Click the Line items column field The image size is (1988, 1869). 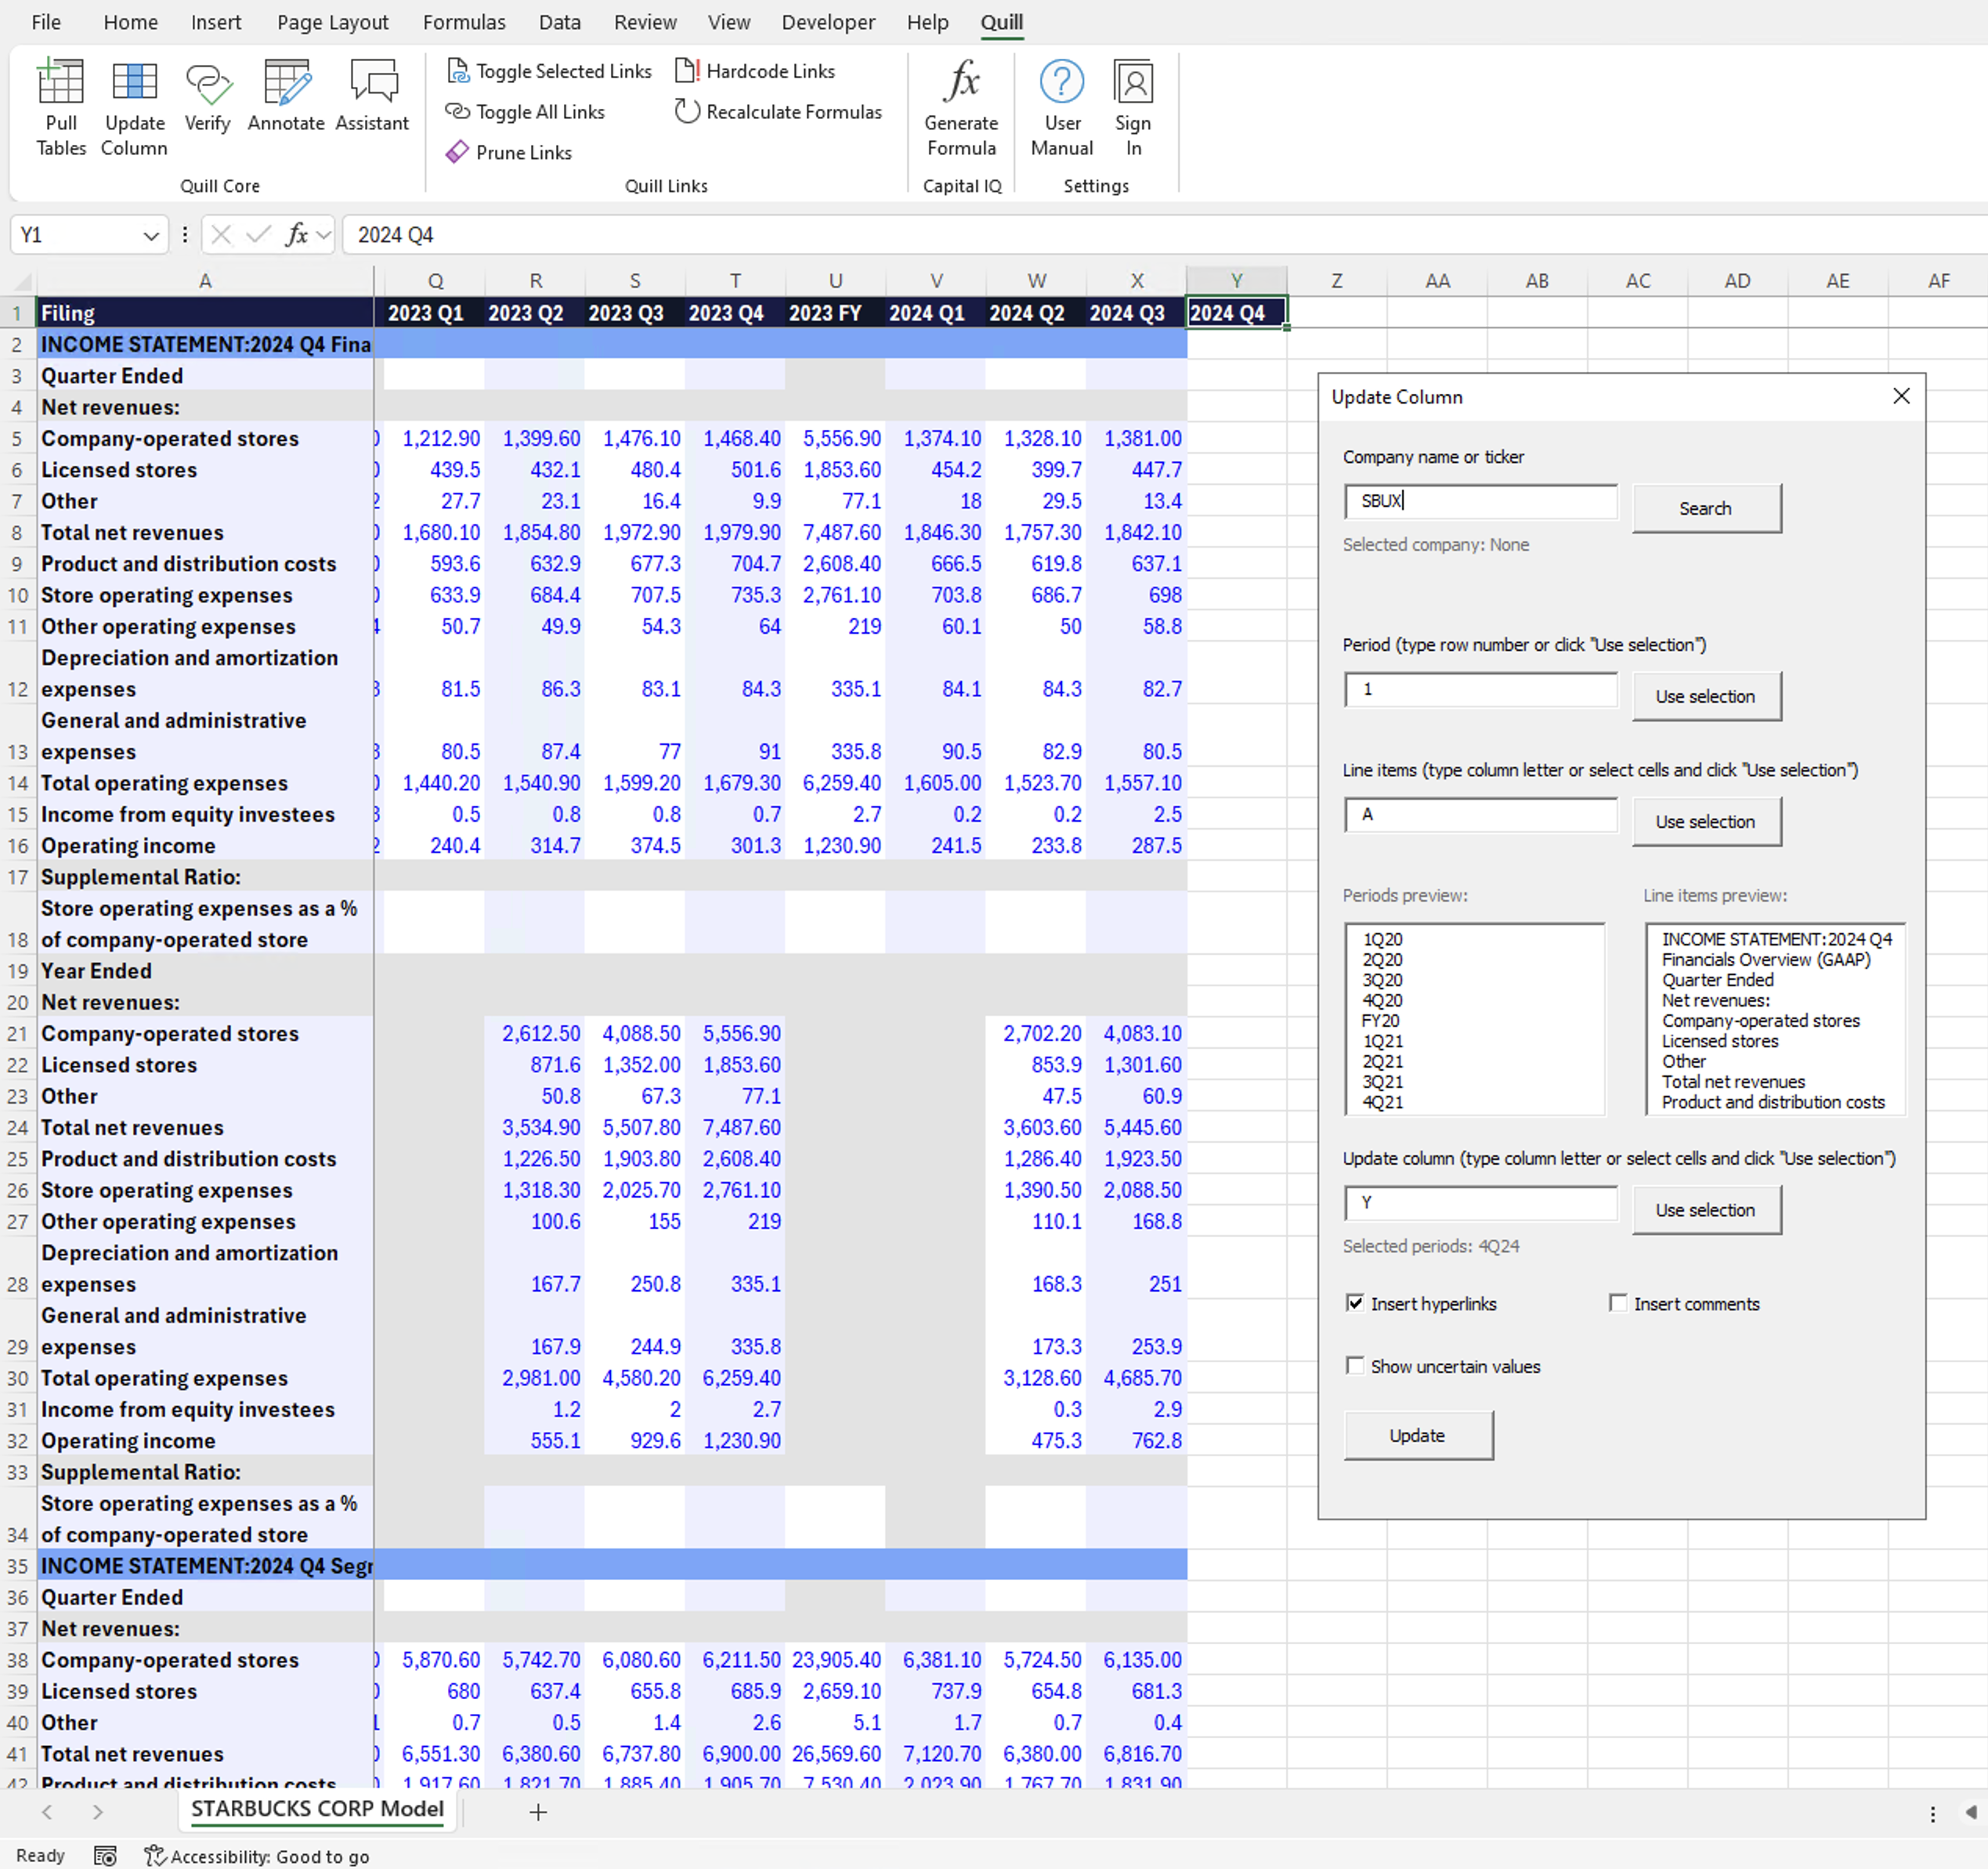(1481, 814)
